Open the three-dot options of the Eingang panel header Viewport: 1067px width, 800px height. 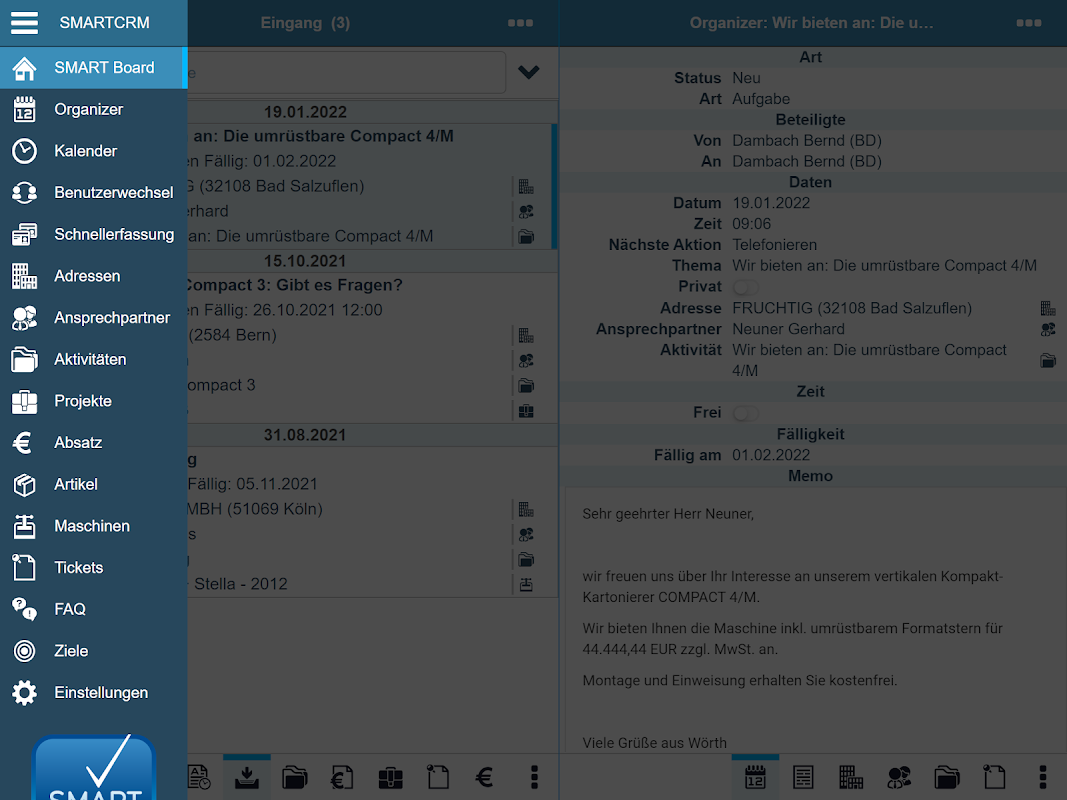521,23
